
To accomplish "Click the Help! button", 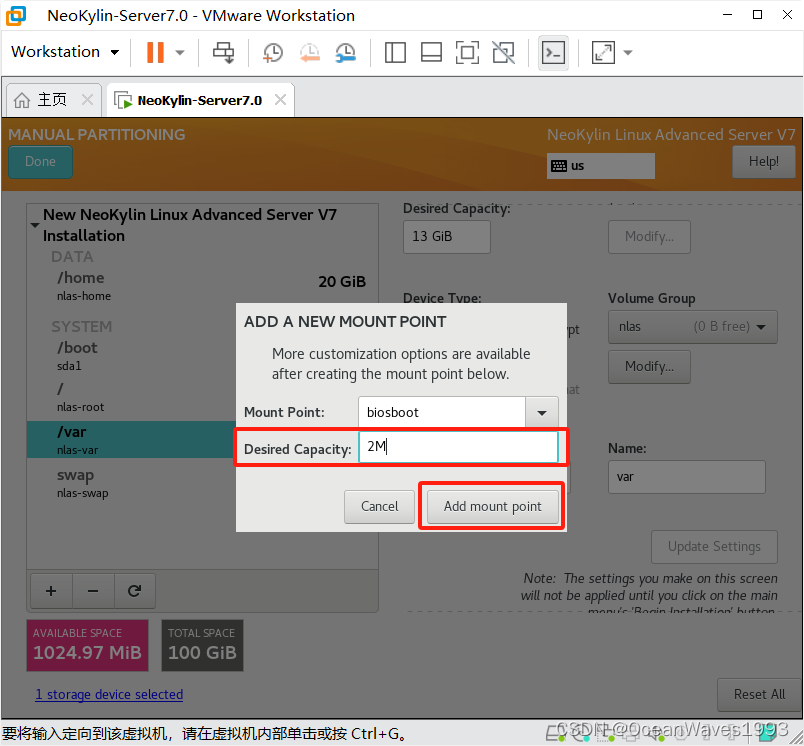I will (x=763, y=162).
